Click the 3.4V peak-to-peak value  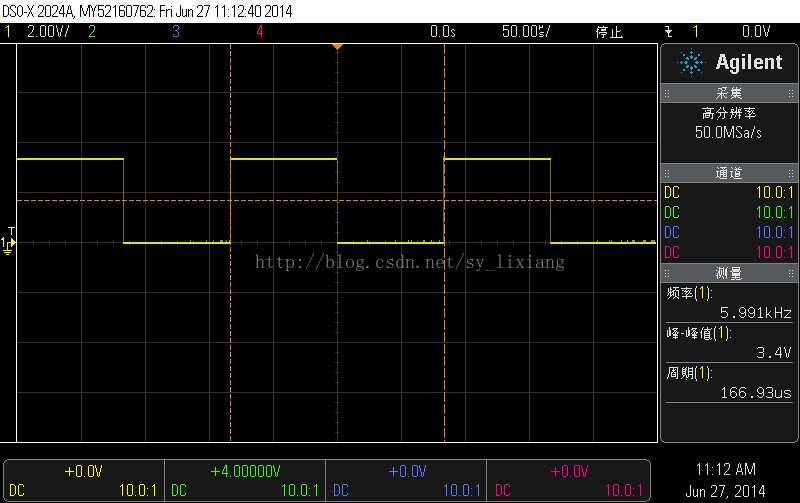point(773,353)
